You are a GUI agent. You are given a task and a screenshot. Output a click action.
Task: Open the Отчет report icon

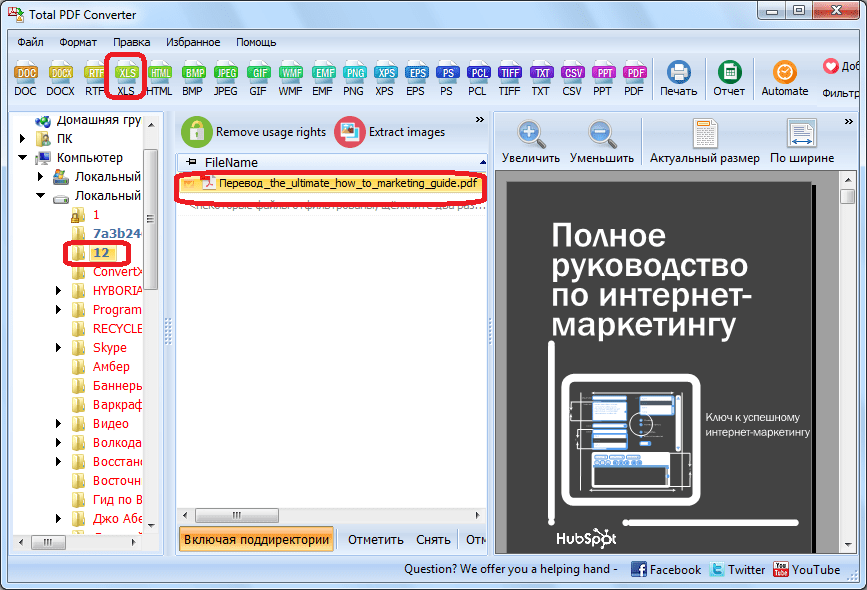[x=729, y=74]
